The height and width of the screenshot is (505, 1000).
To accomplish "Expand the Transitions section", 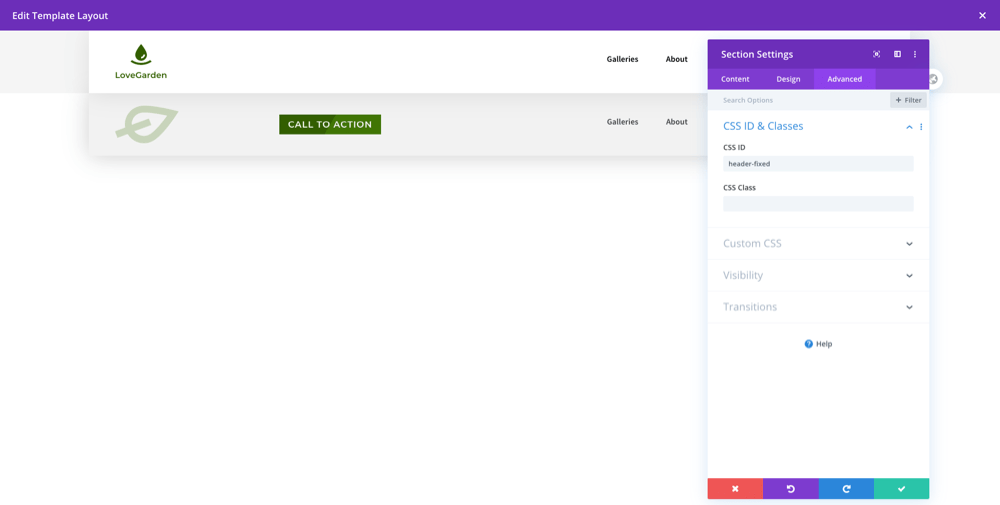I will click(x=818, y=307).
